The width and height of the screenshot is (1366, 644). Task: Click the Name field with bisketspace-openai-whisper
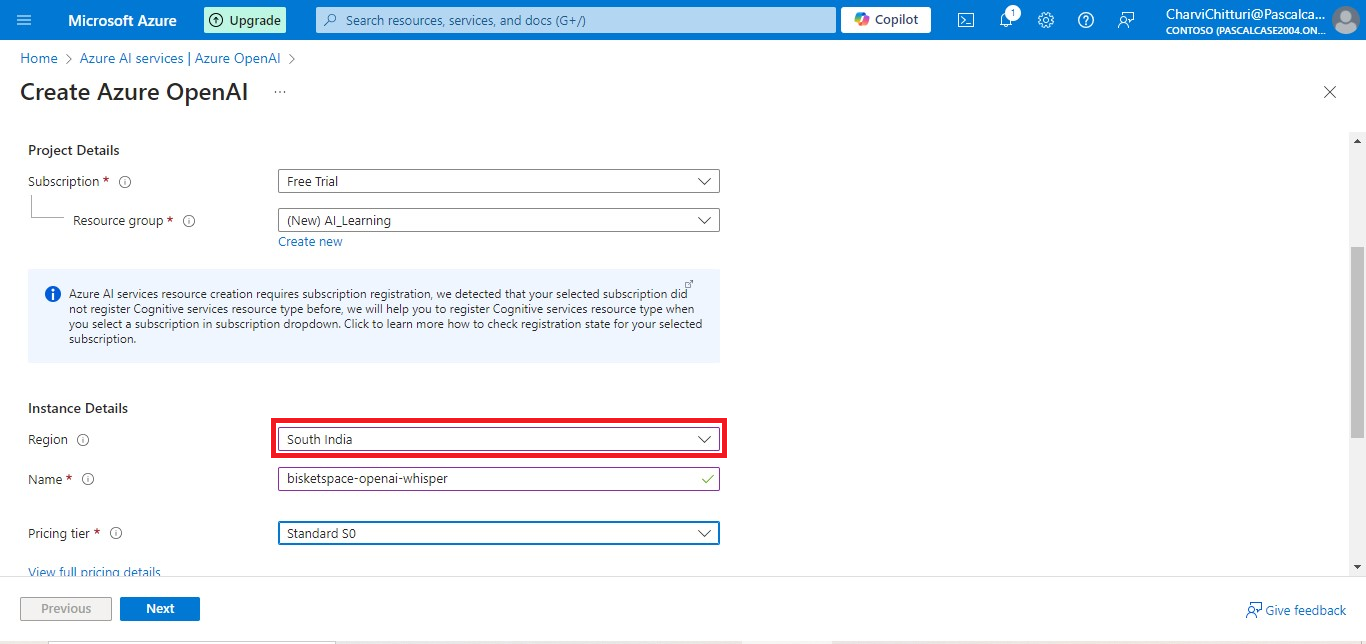pyautogui.click(x=490, y=479)
